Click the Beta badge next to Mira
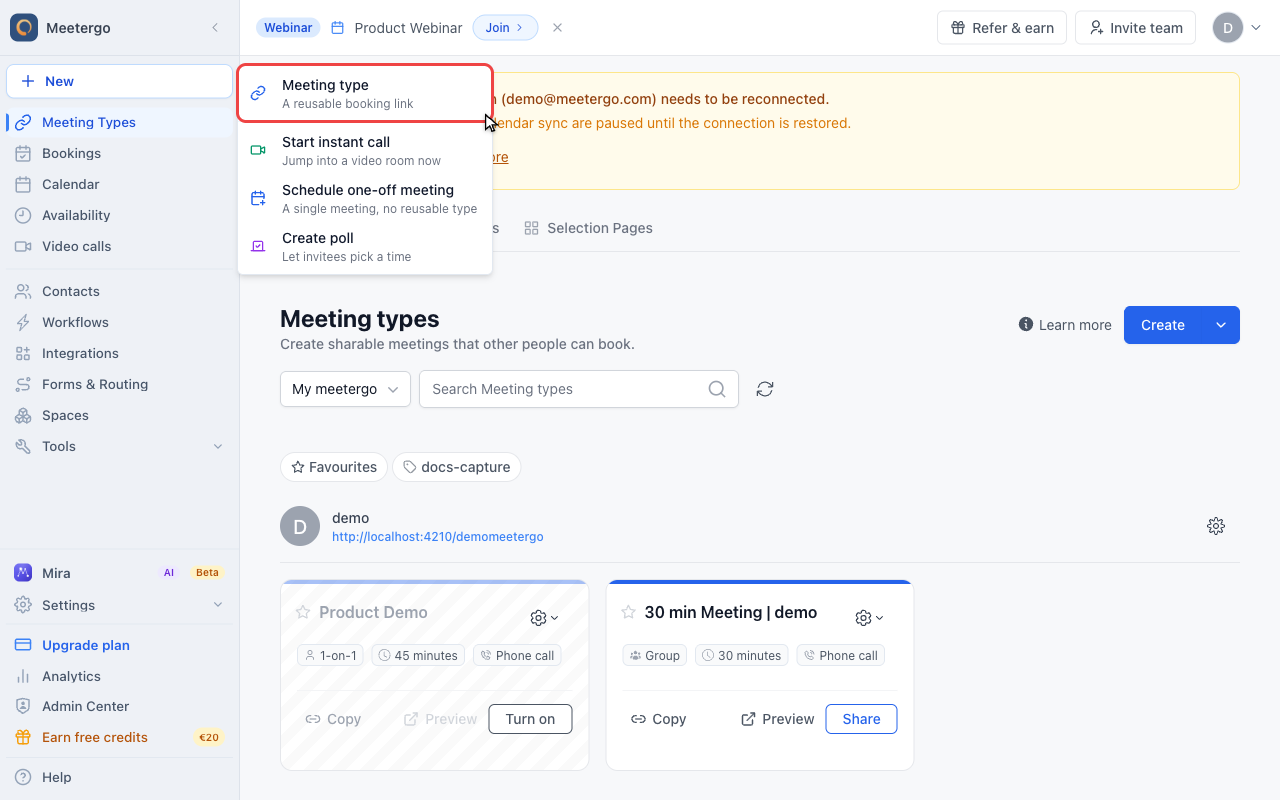The image size is (1280, 800). tap(207, 573)
